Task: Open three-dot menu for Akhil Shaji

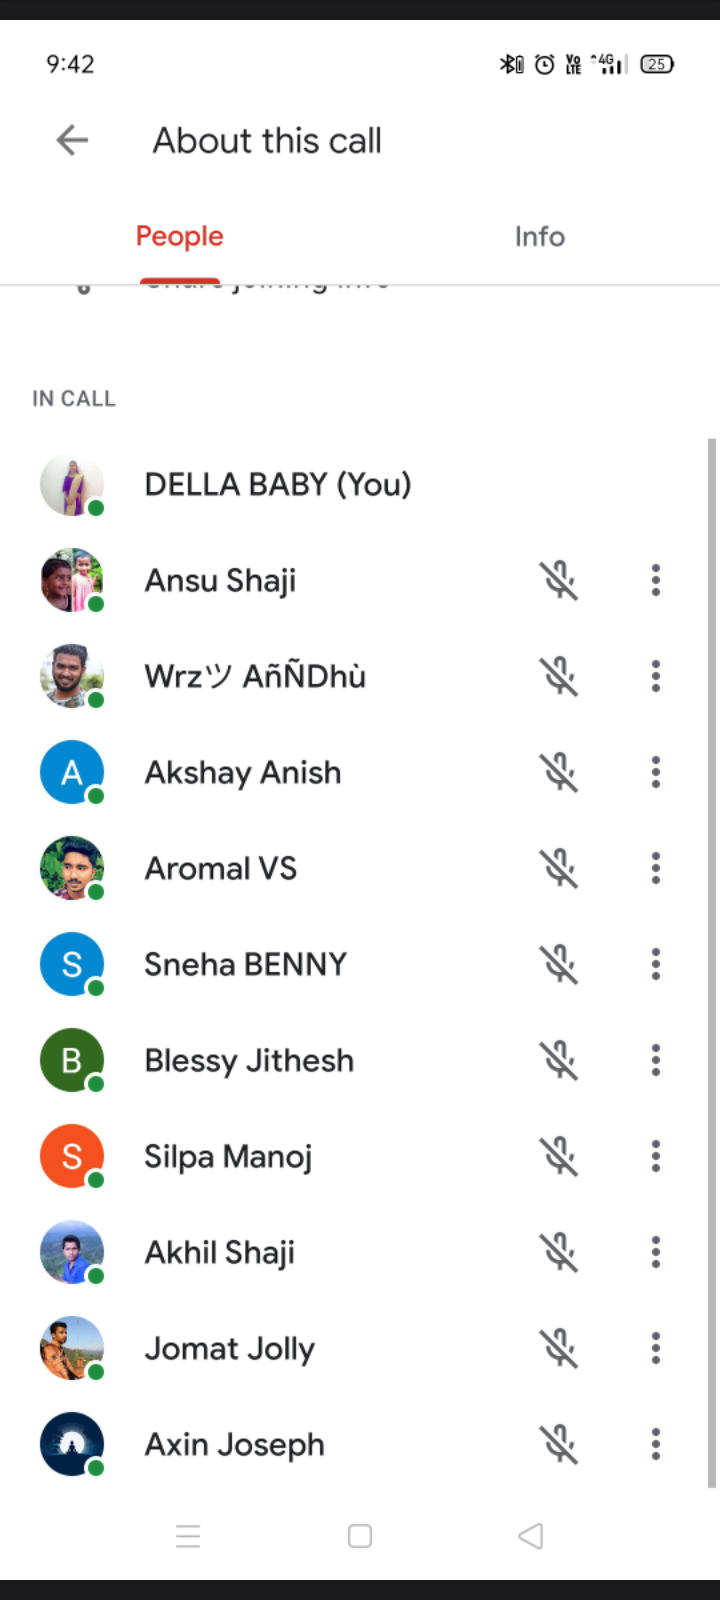Action: pyautogui.click(x=656, y=1252)
